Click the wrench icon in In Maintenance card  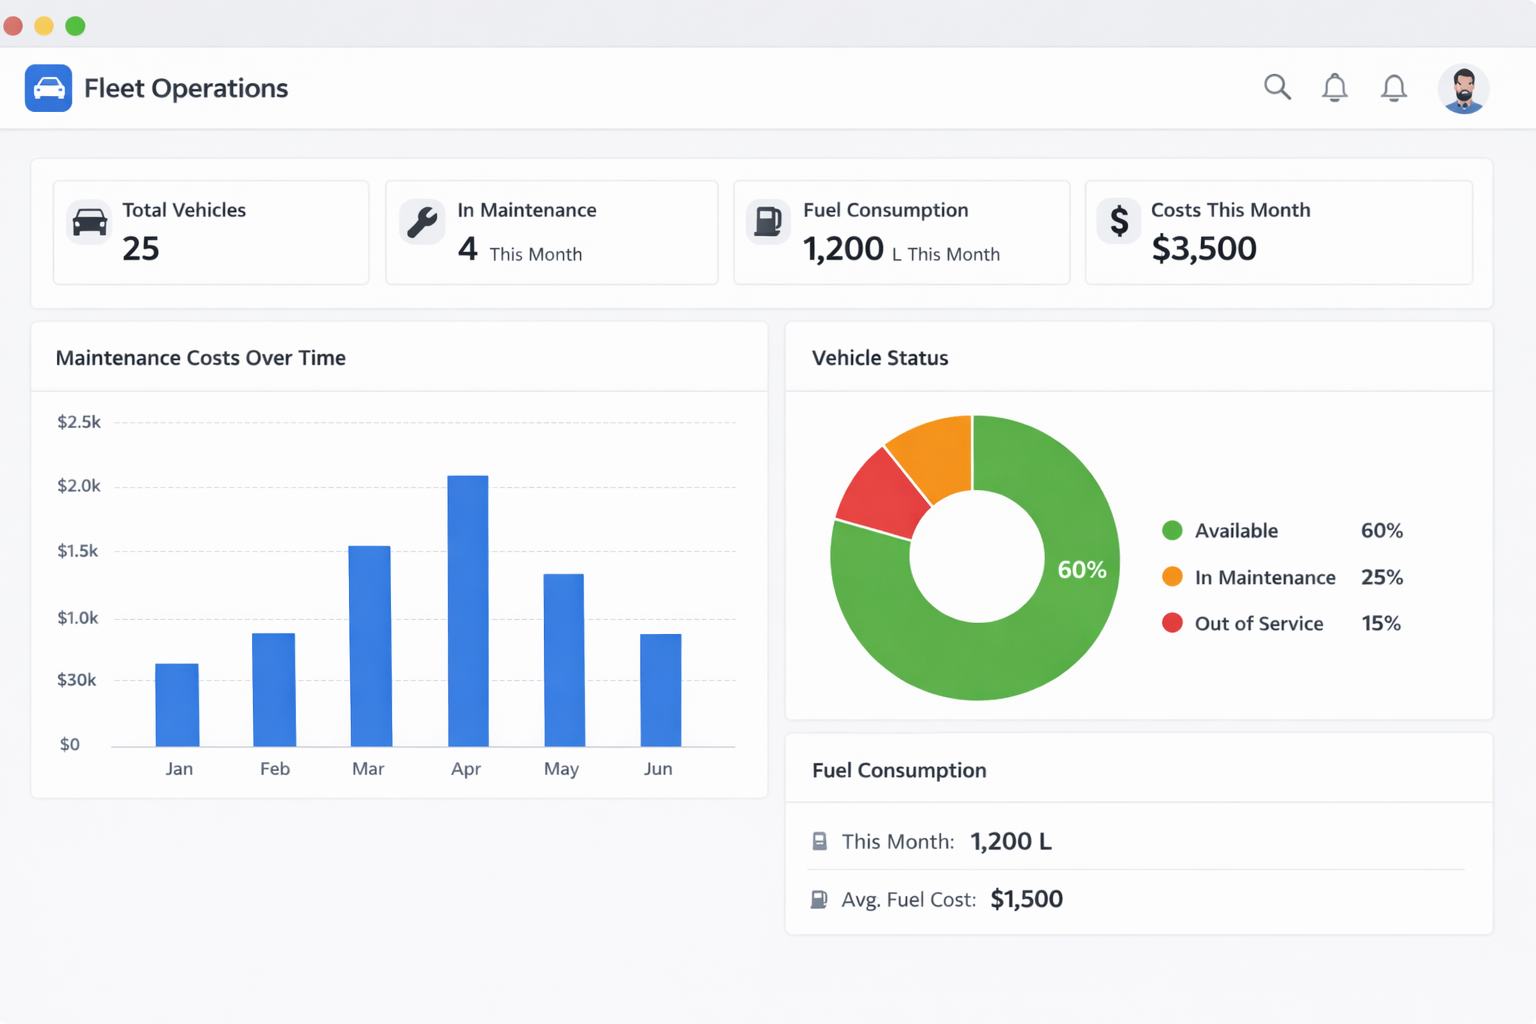point(422,222)
